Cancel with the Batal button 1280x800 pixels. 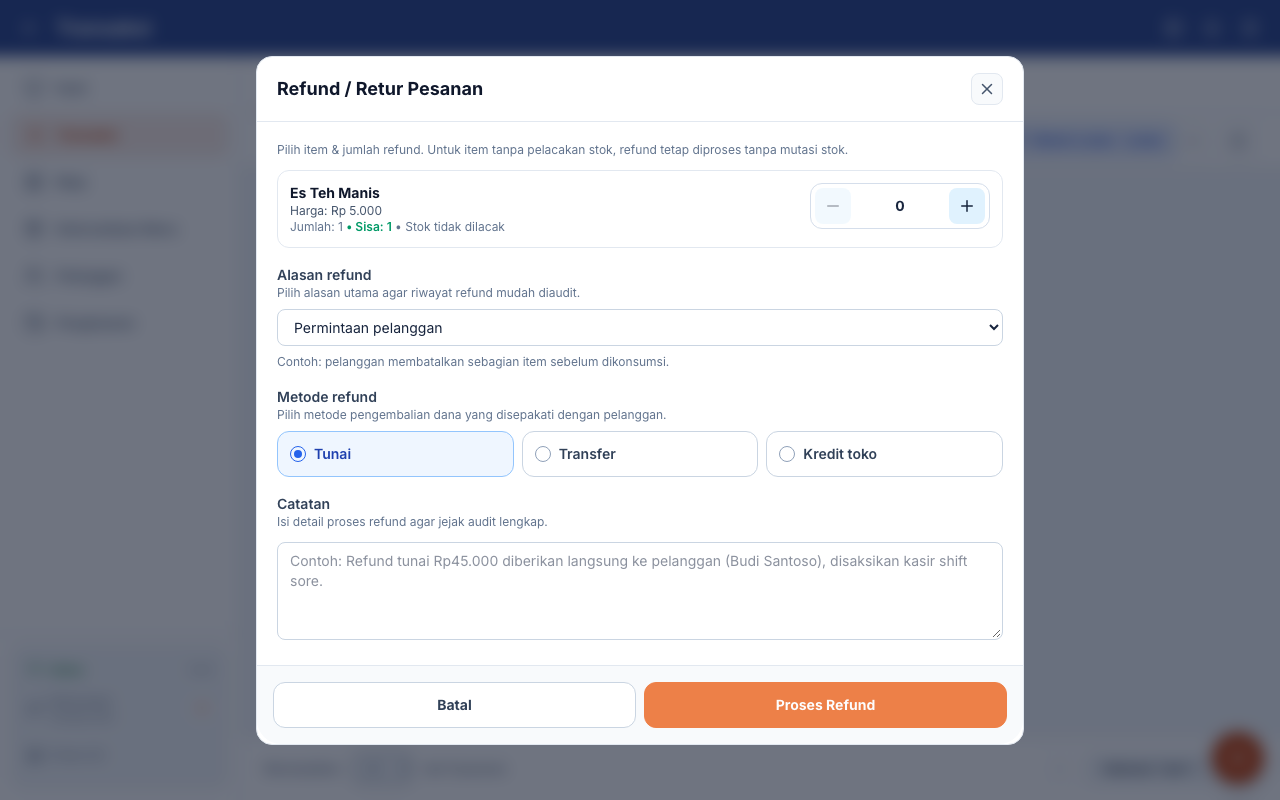tap(454, 705)
